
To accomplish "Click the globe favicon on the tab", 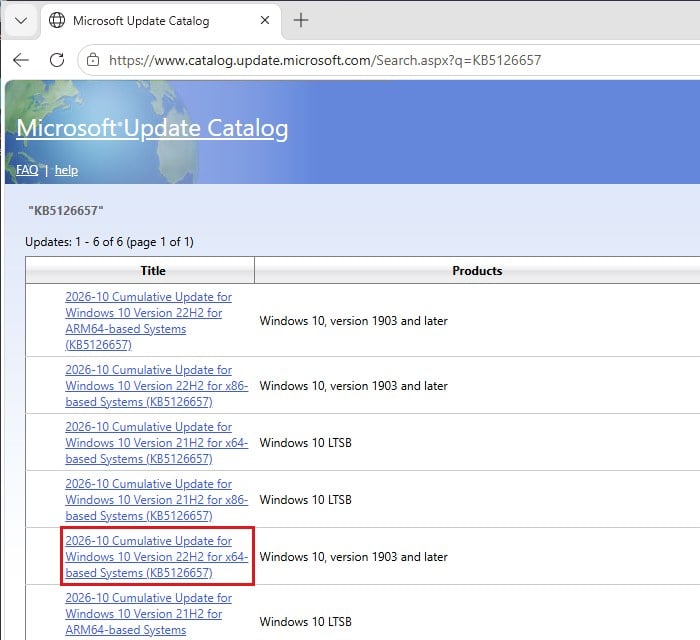I will pyautogui.click(x=57, y=20).
